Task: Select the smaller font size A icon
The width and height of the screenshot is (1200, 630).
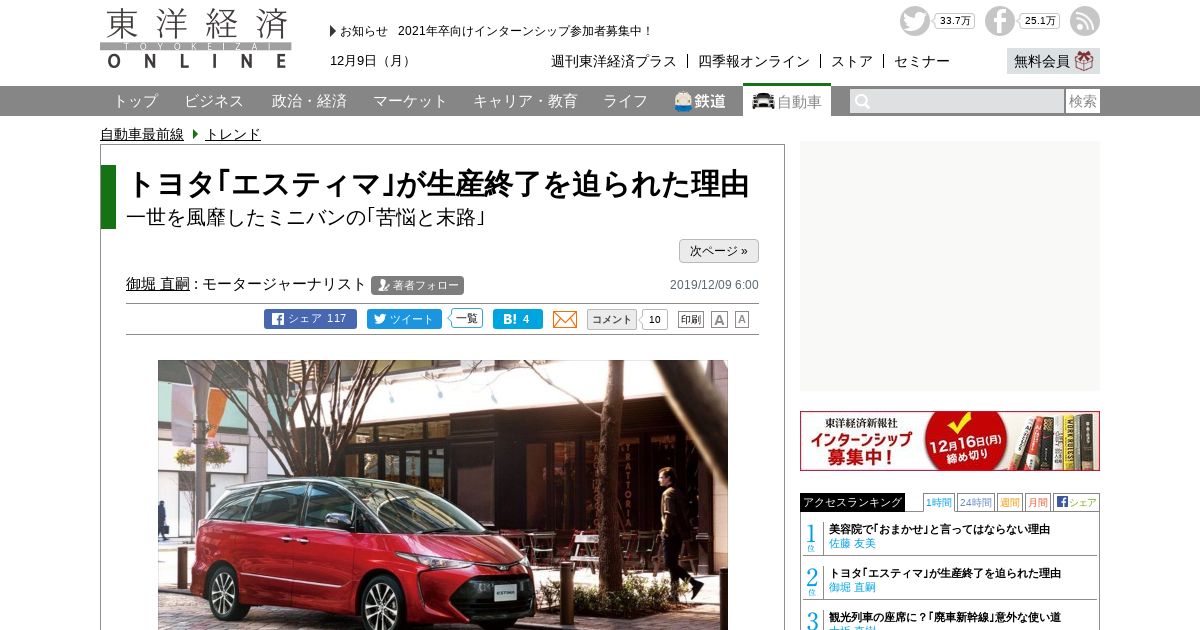Action: [742, 319]
